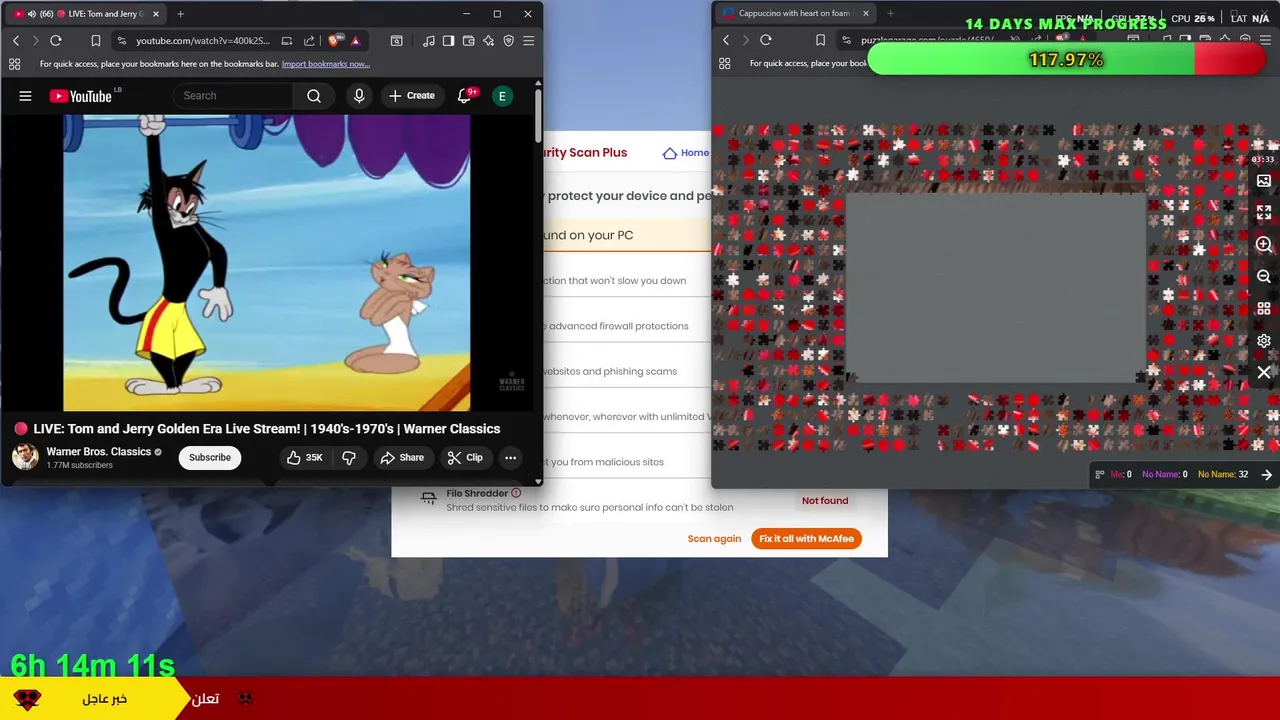Like the Tom and Jerry video

point(305,457)
